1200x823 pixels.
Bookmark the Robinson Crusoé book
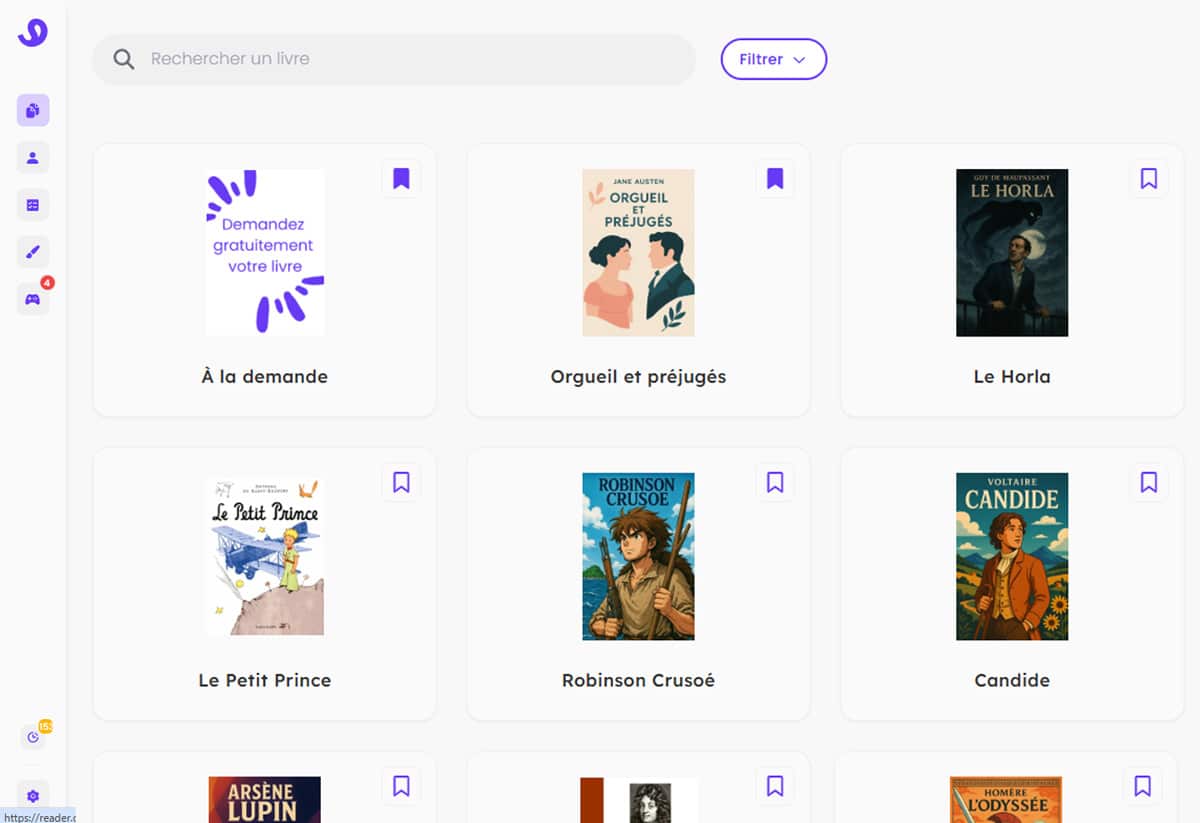(x=775, y=483)
